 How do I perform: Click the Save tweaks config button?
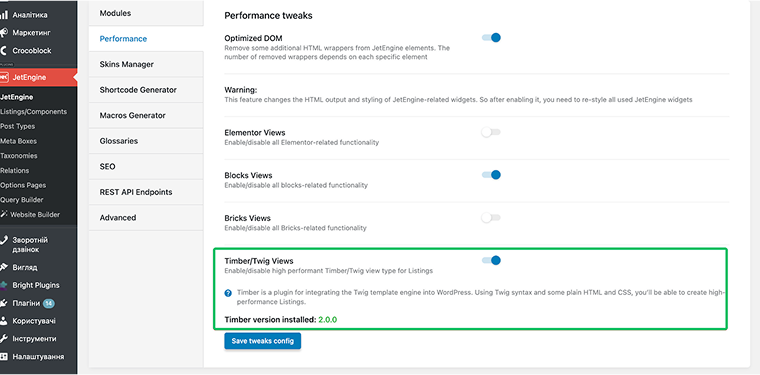coord(263,341)
